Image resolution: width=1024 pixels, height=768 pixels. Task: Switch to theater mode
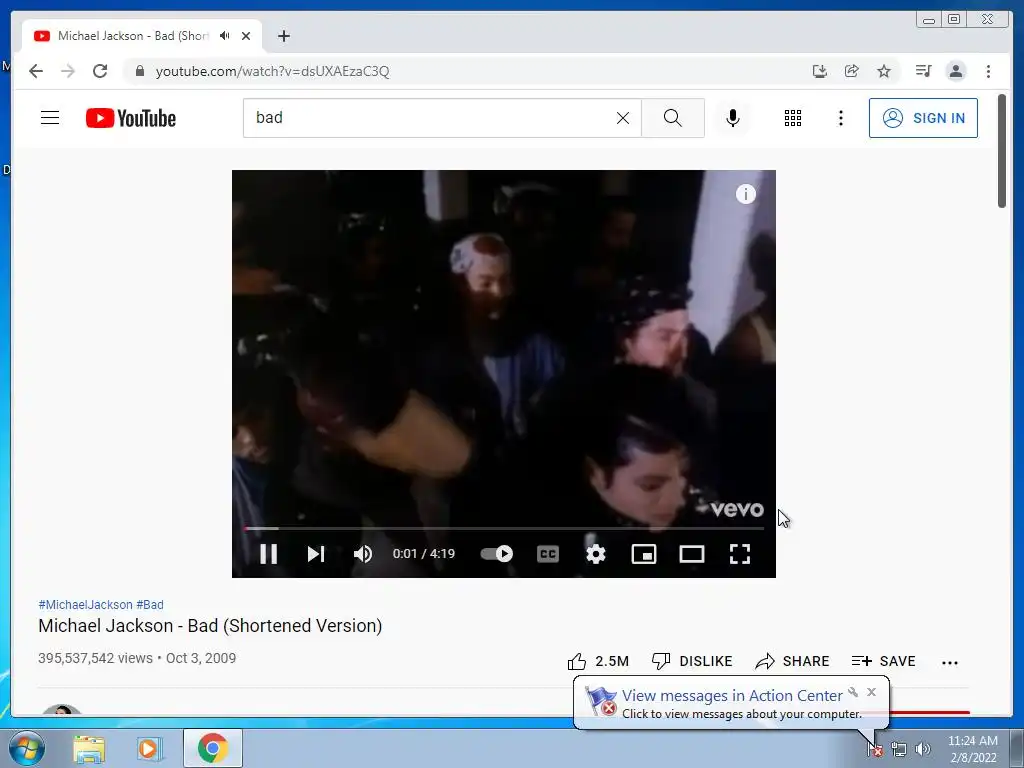692,554
